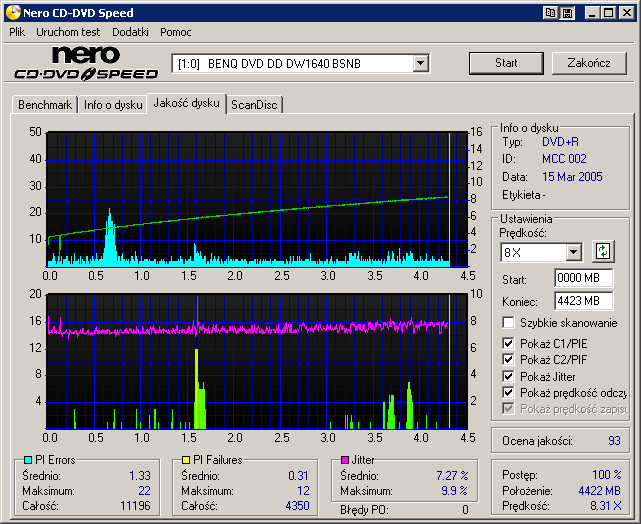Click the 15 Mar 2005 date value
641x524 pixels.
[x=572, y=177]
